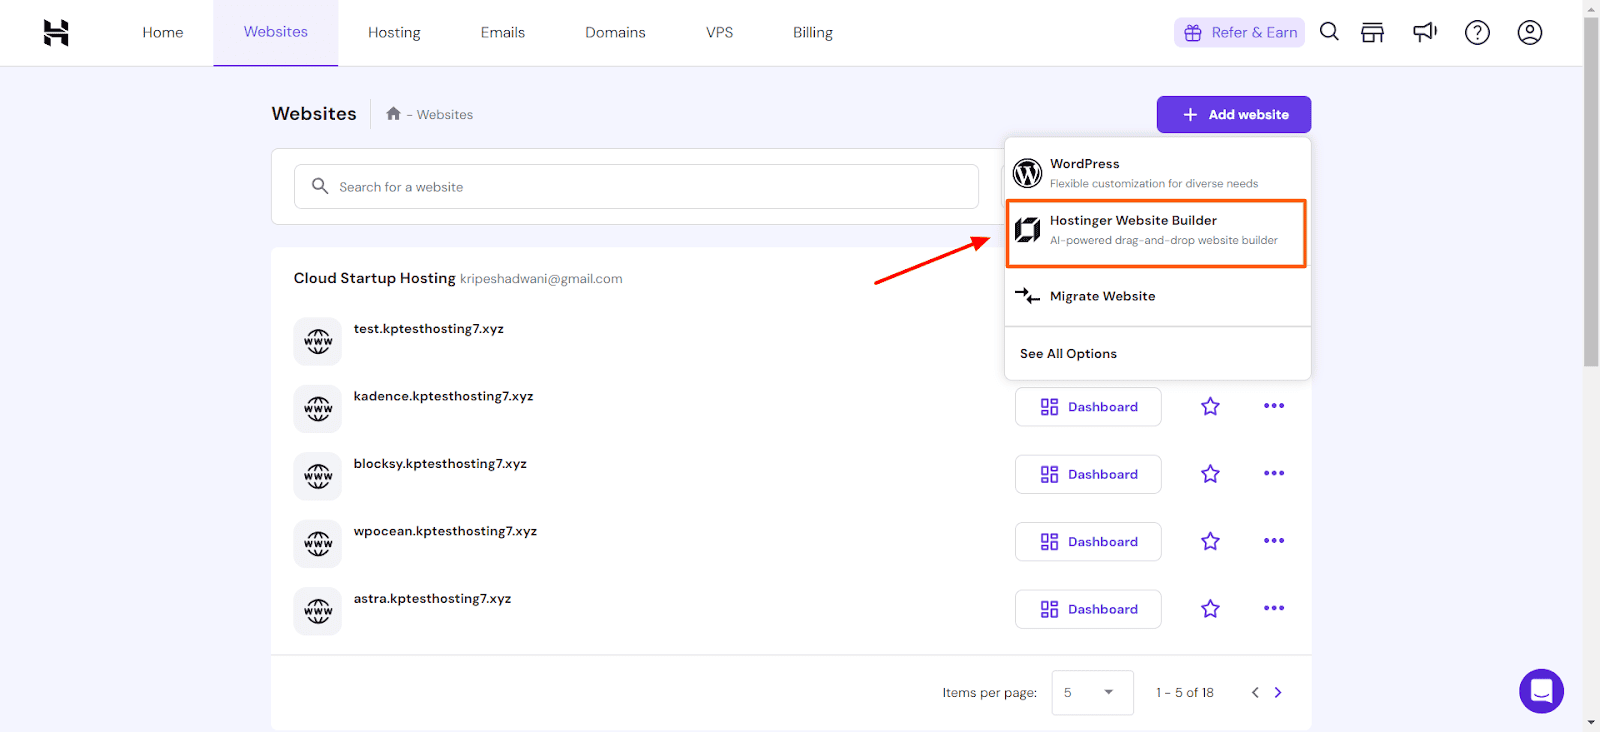
Task: Open the user profile account icon
Action: pyautogui.click(x=1529, y=33)
